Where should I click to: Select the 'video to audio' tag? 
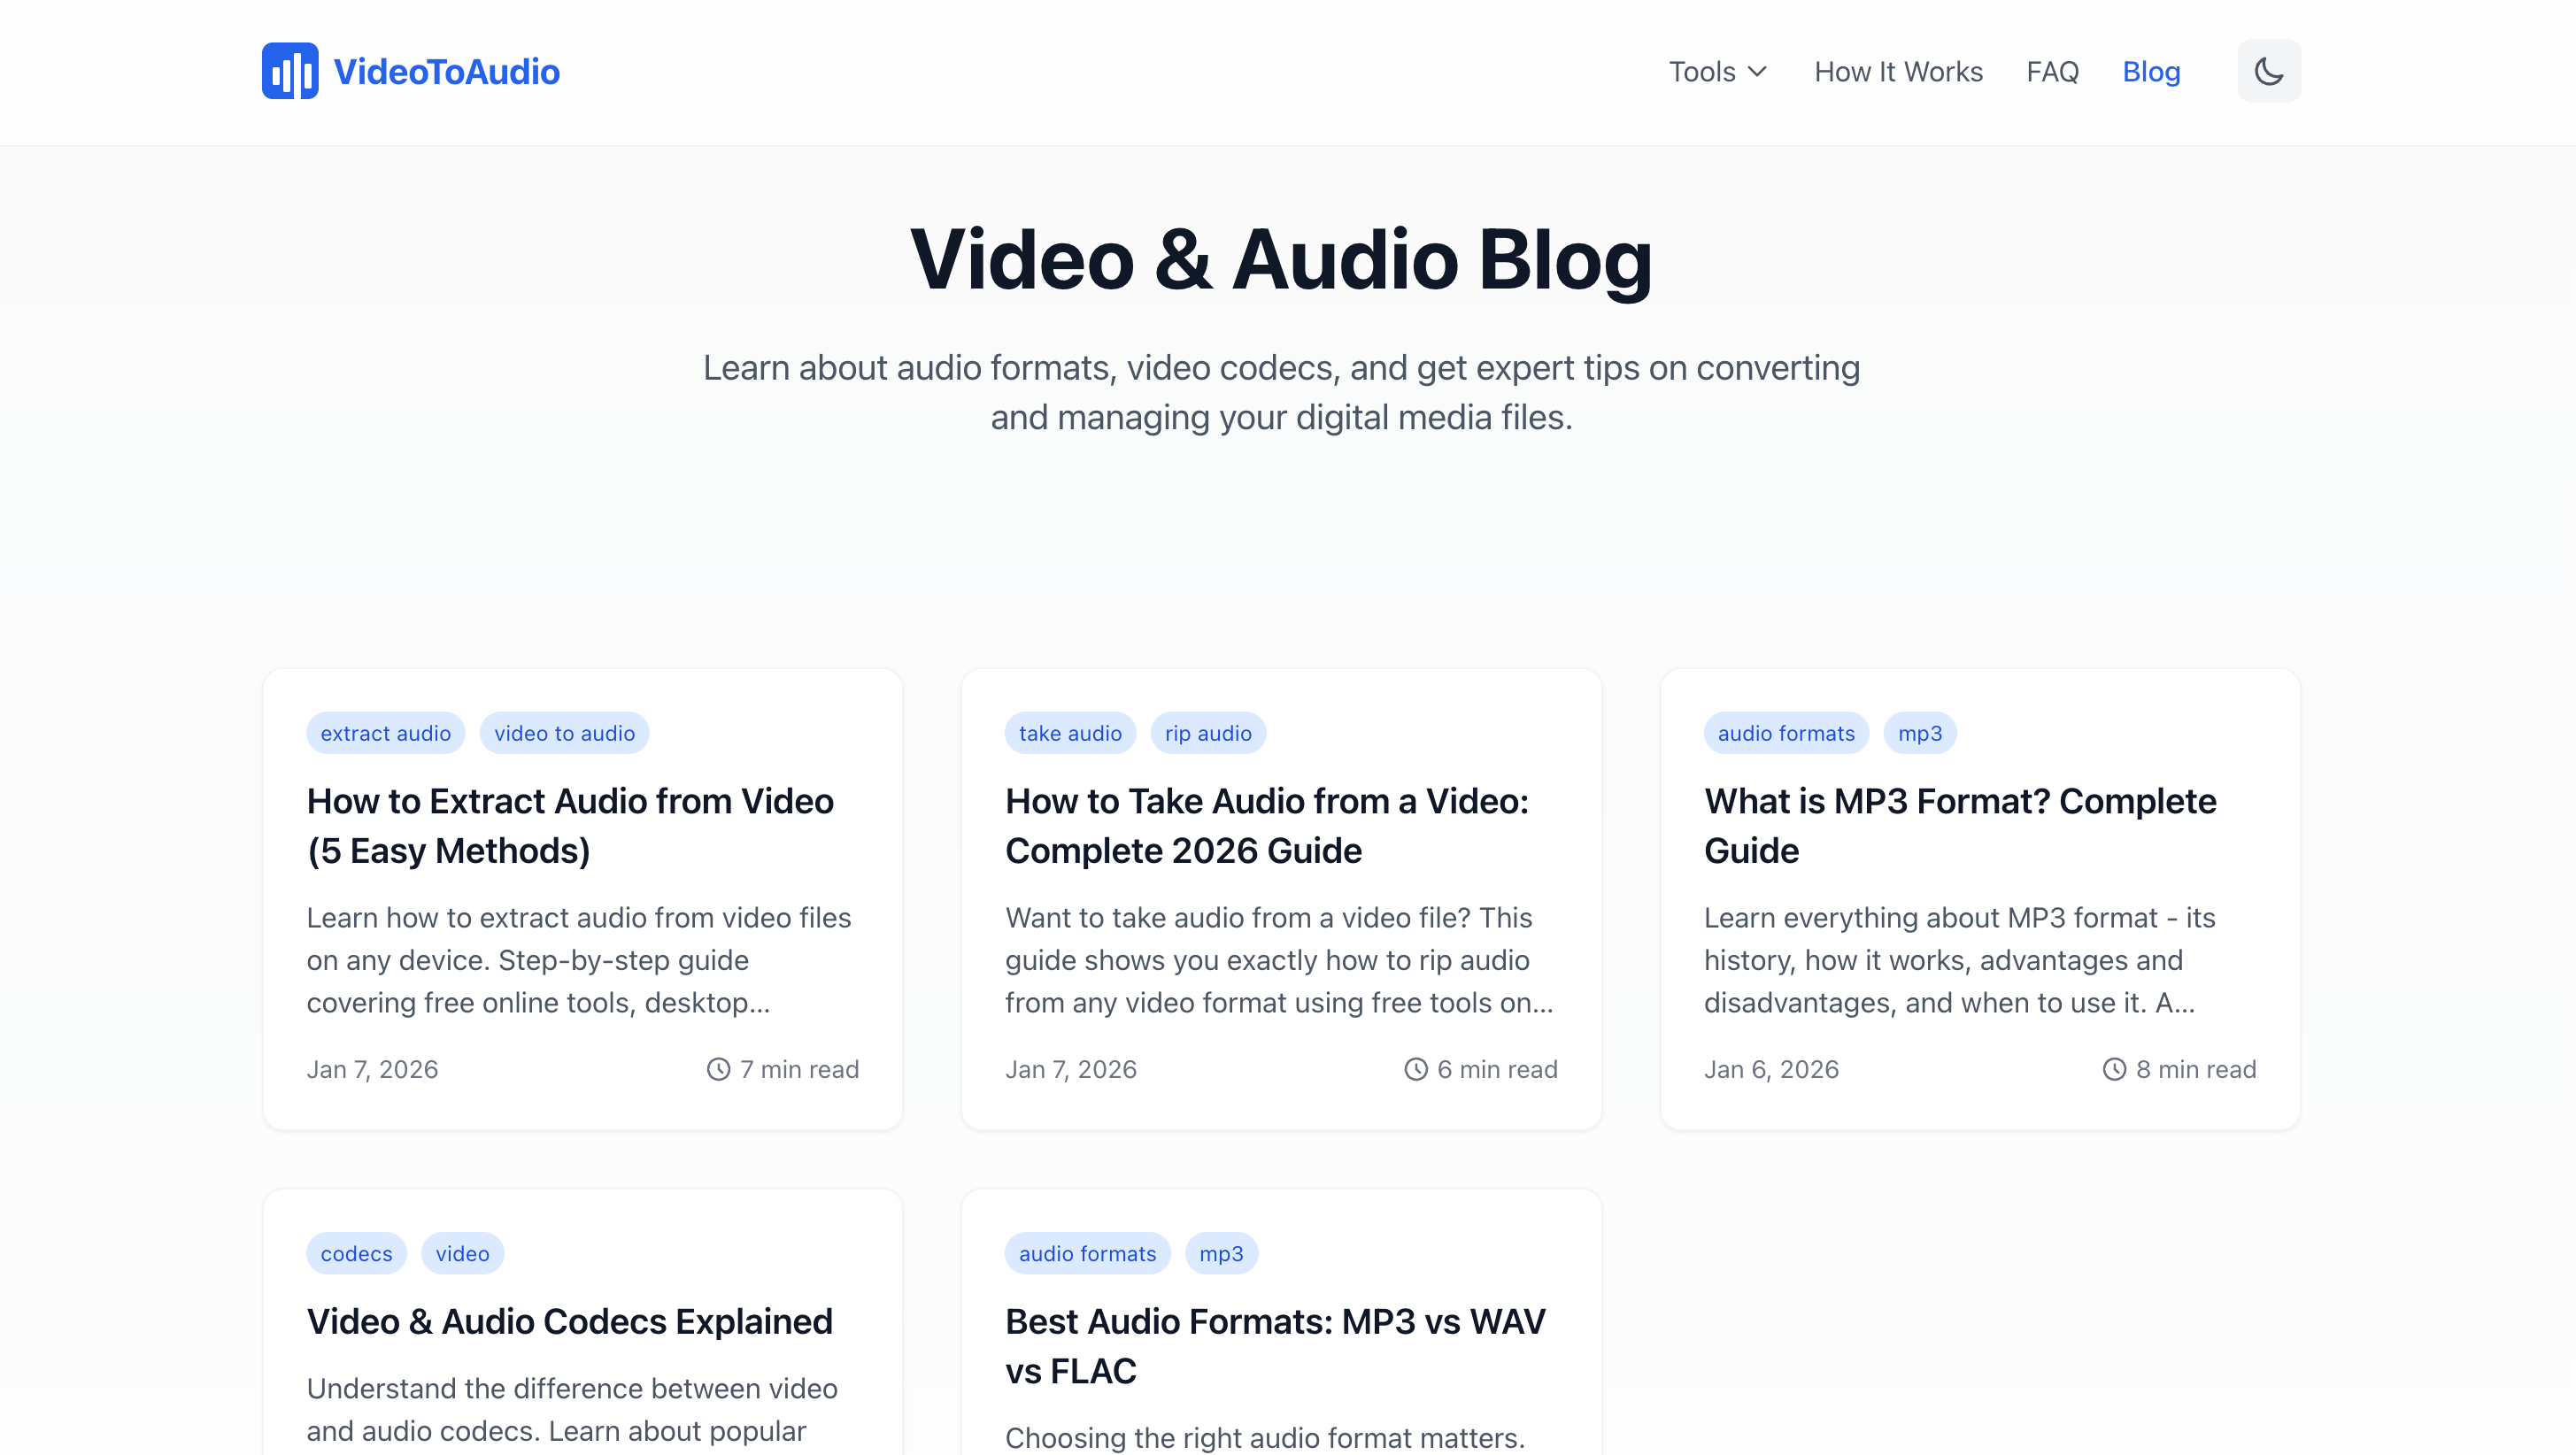(564, 732)
